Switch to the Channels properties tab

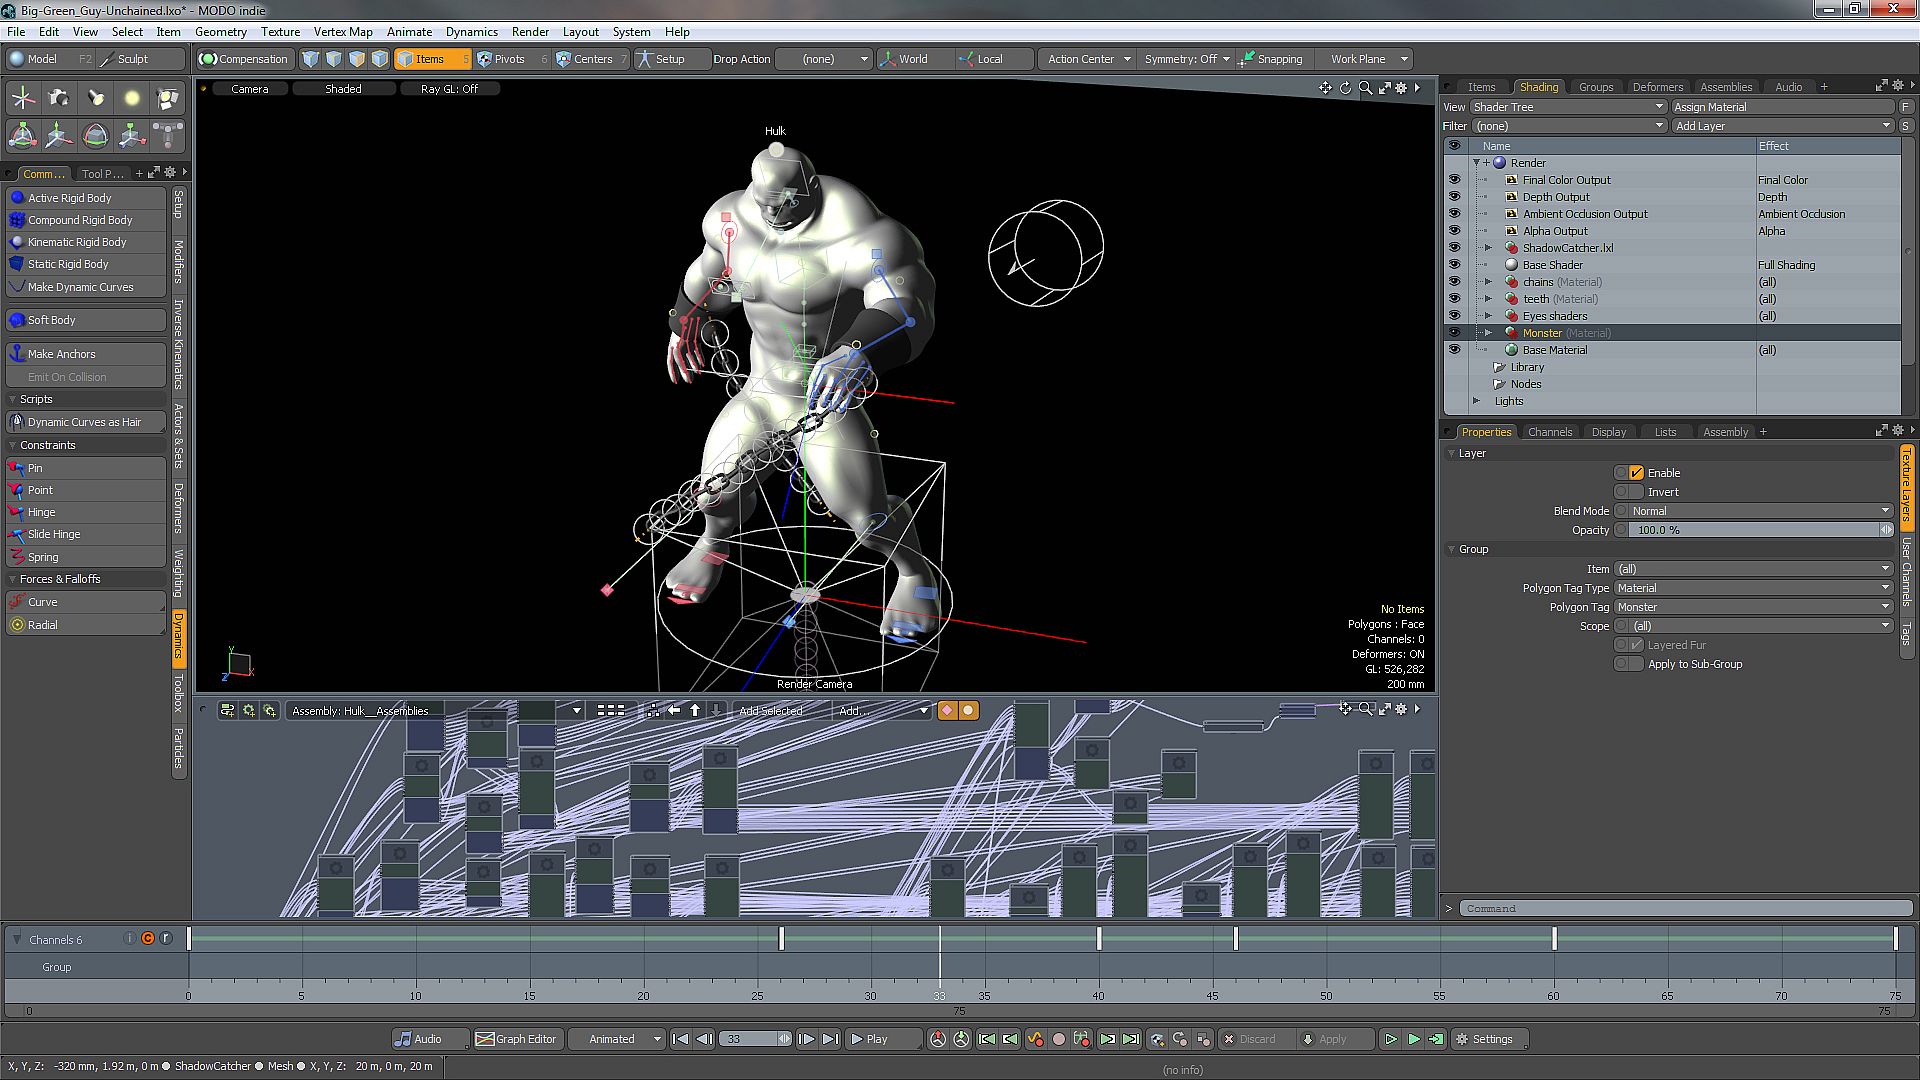[x=1549, y=432]
